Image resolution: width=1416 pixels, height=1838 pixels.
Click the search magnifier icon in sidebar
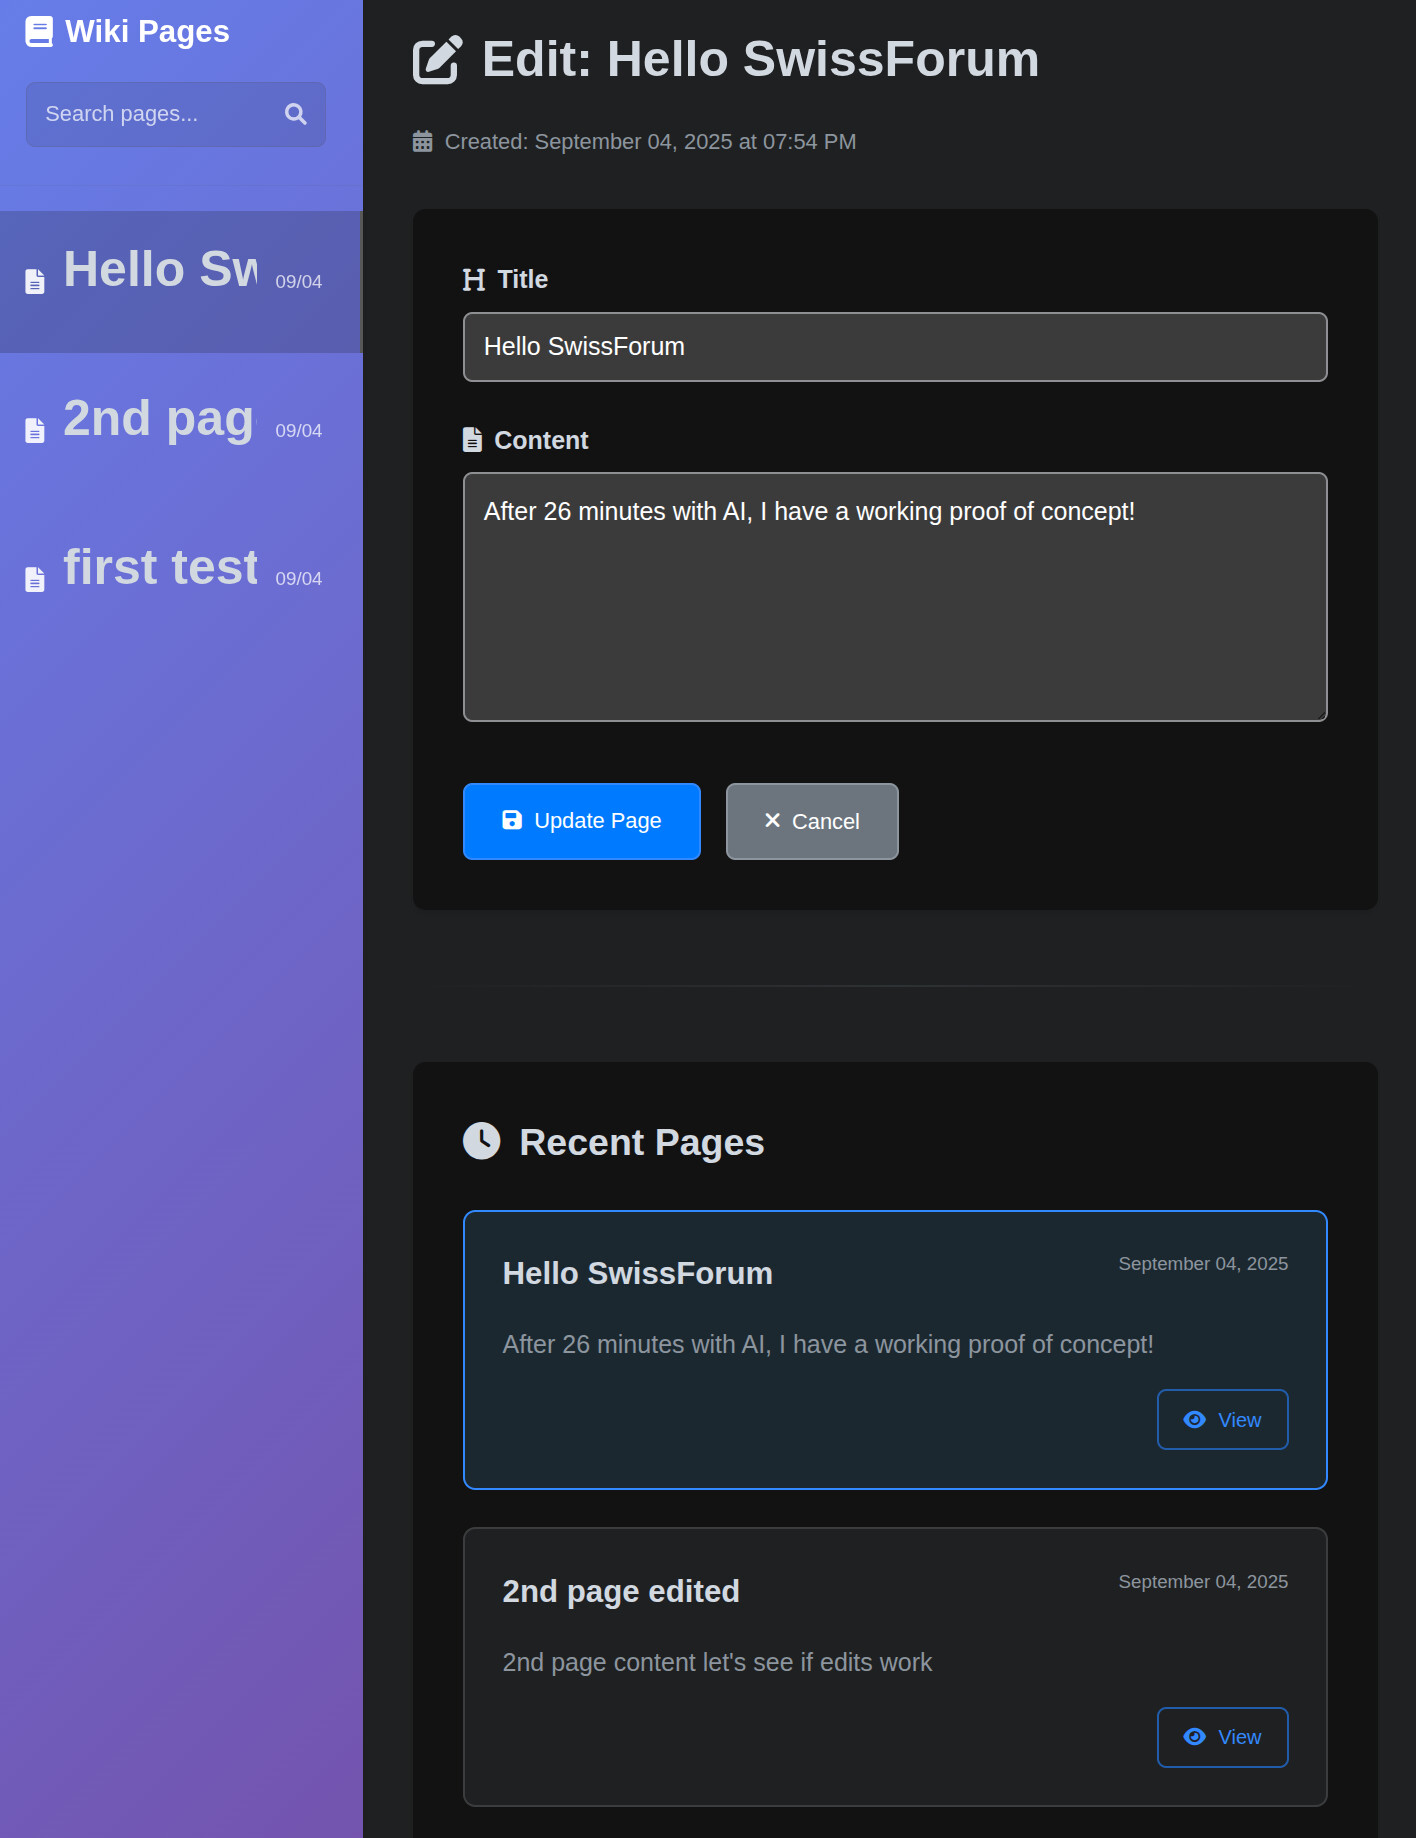(295, 114)
